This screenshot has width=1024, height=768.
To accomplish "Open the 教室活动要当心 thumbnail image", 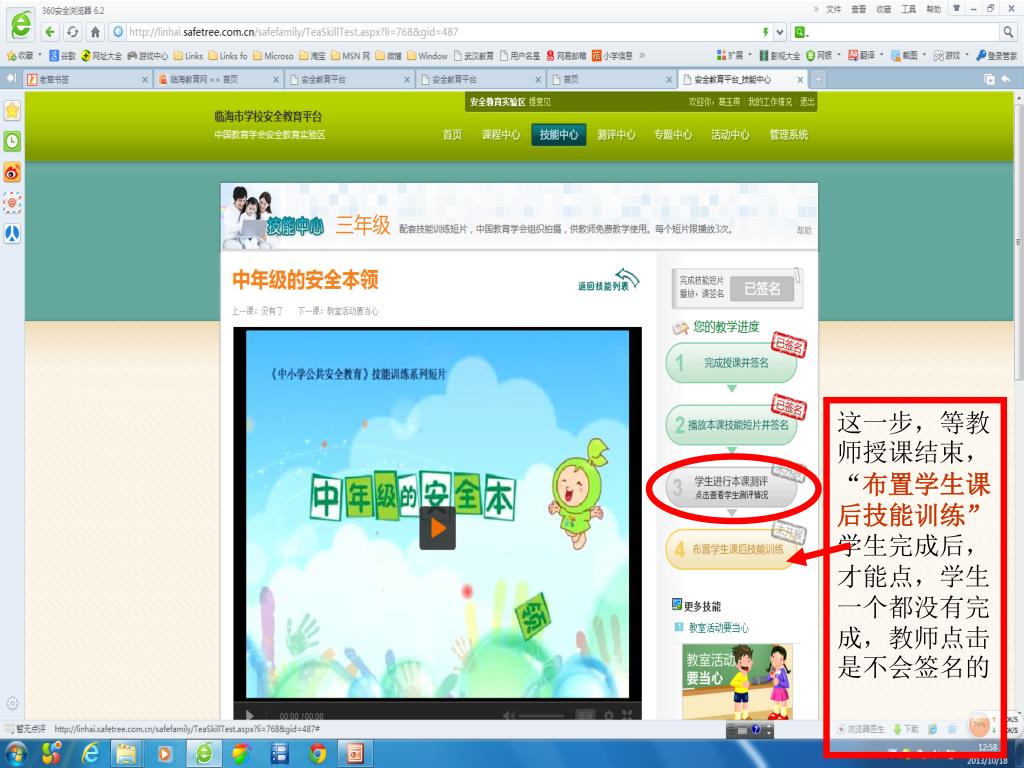I will pos(737,681).
